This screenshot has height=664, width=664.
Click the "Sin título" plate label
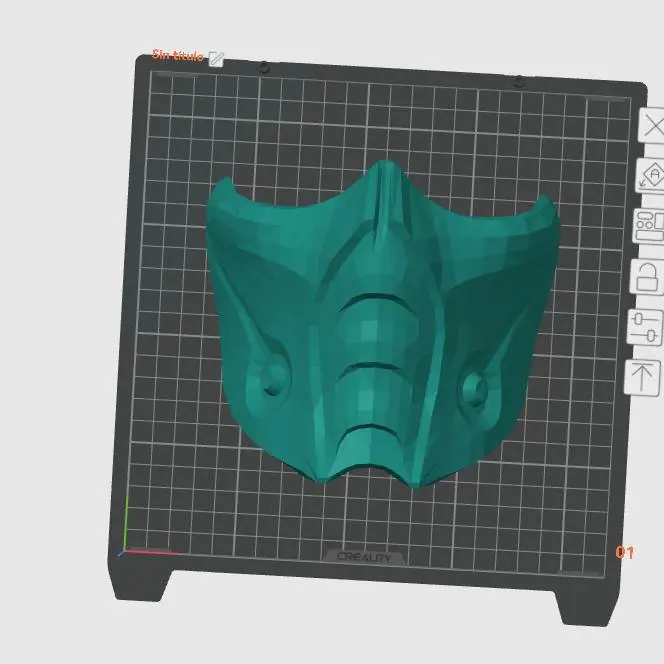point(177,55)
